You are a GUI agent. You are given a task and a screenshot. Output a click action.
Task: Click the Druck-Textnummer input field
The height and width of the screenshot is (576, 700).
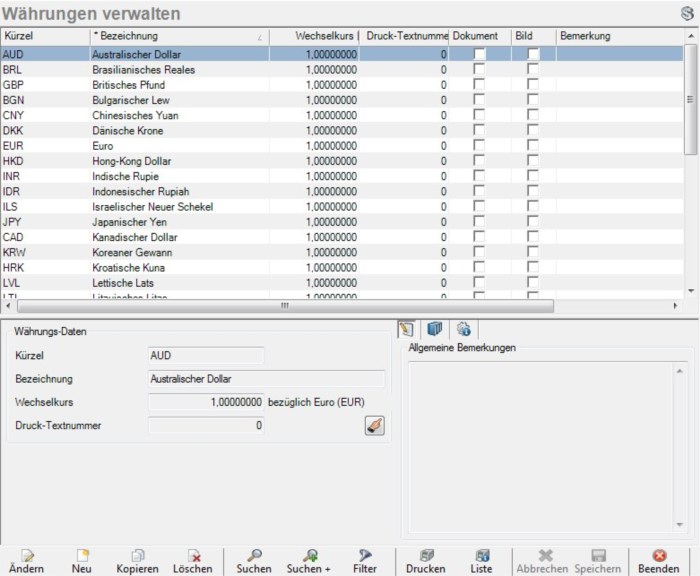pos(206,425)
